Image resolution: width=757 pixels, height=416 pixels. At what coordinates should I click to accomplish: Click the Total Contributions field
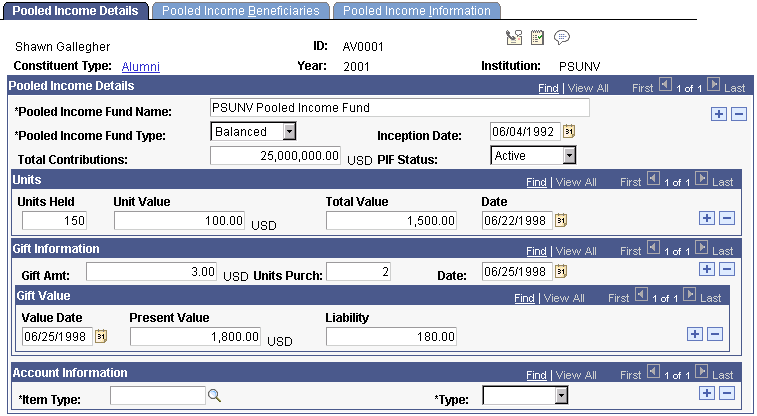(275, 155)
